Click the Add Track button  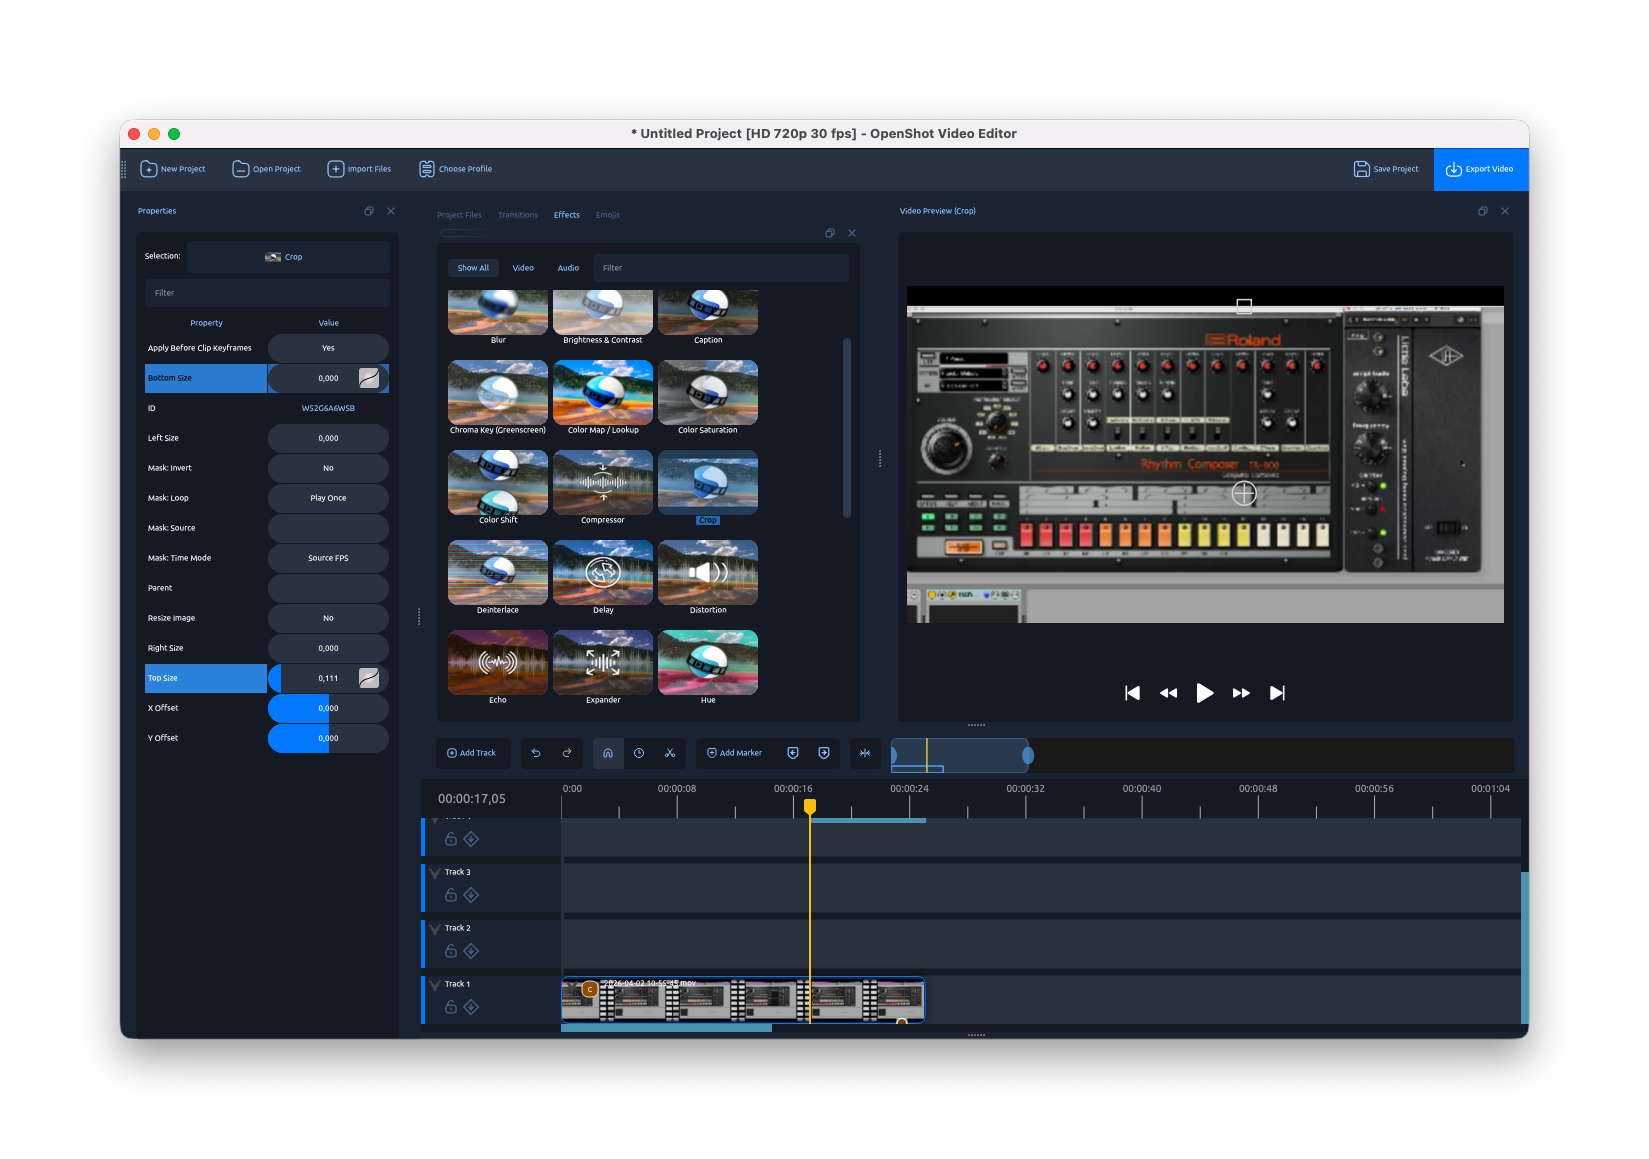[x=472, y=753]
